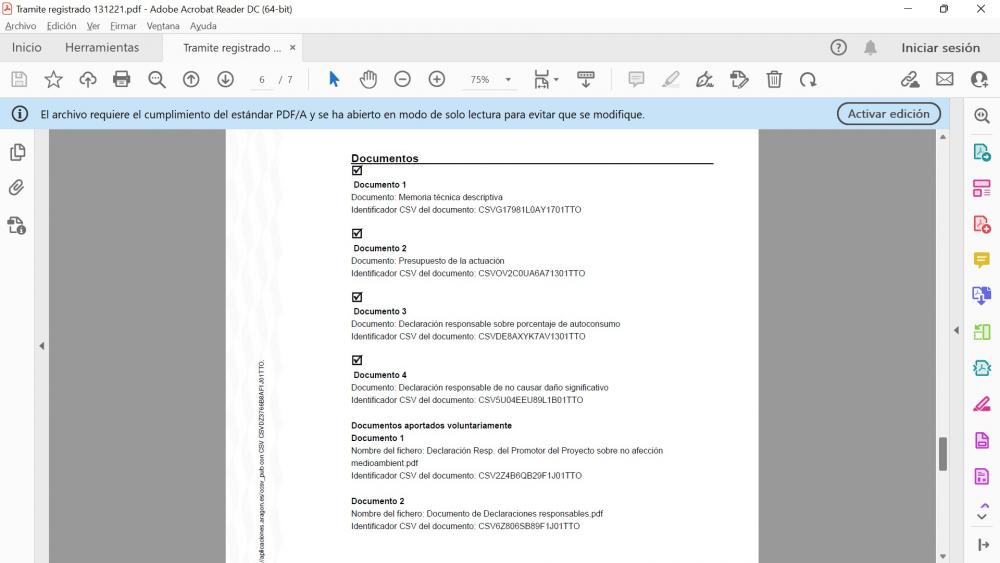
Task: Open the sign document pen tool
Action: 705,79
